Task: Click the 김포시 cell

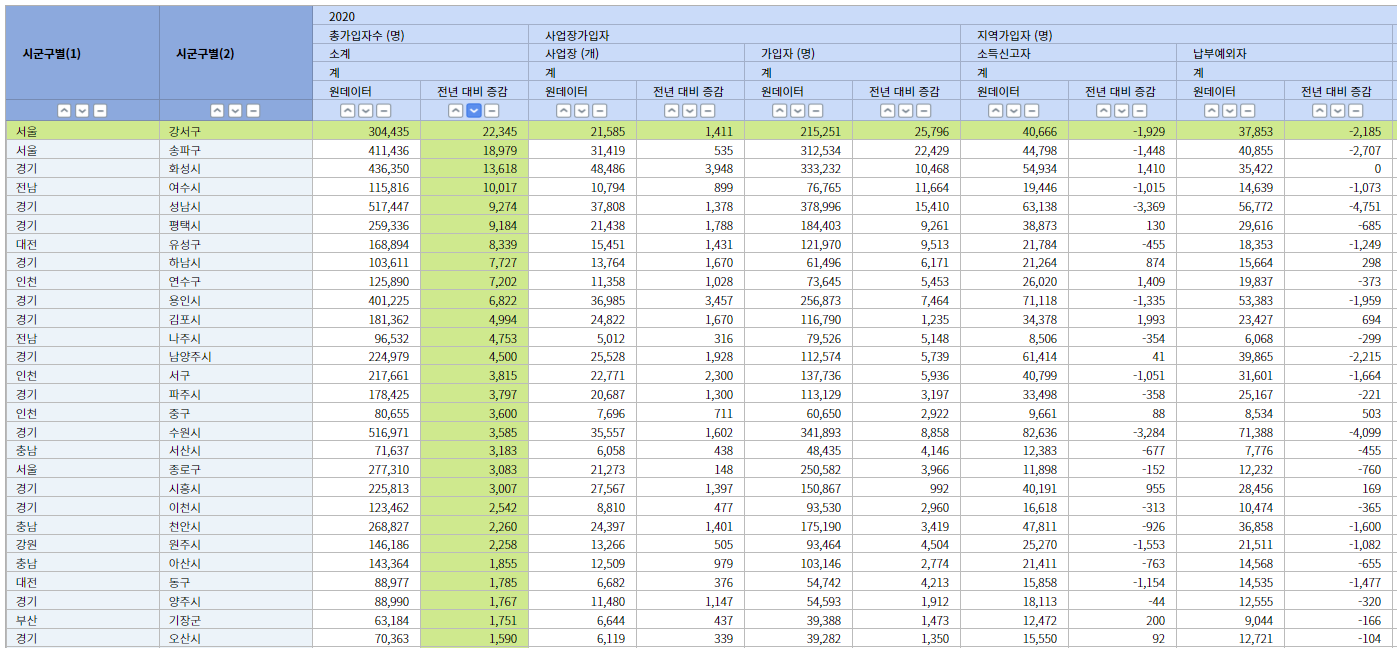Action: coord(236,319)
